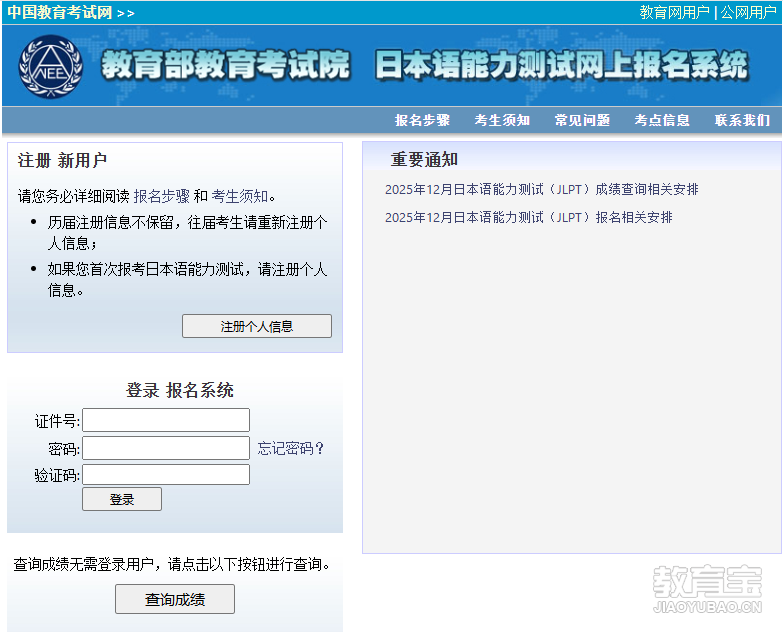783x636 pixels.
Task: Focus the 证件号 input field
Action: tap(166, 420)
